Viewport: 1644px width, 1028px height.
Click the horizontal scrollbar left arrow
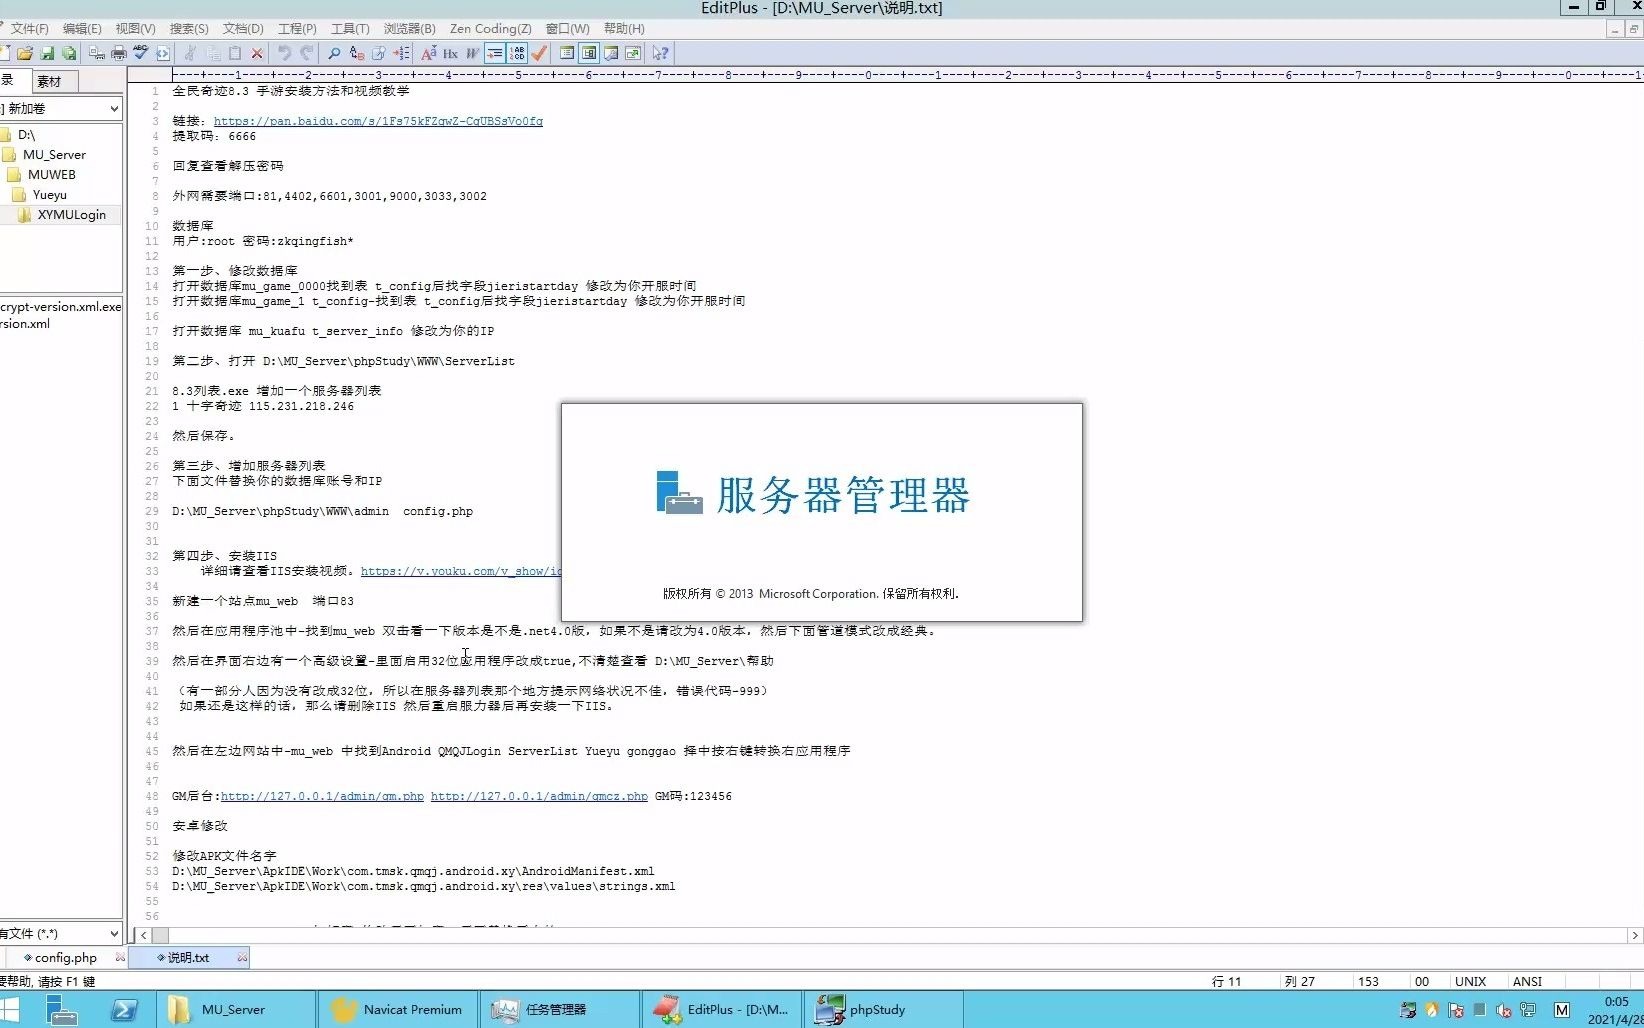point(144,935)
